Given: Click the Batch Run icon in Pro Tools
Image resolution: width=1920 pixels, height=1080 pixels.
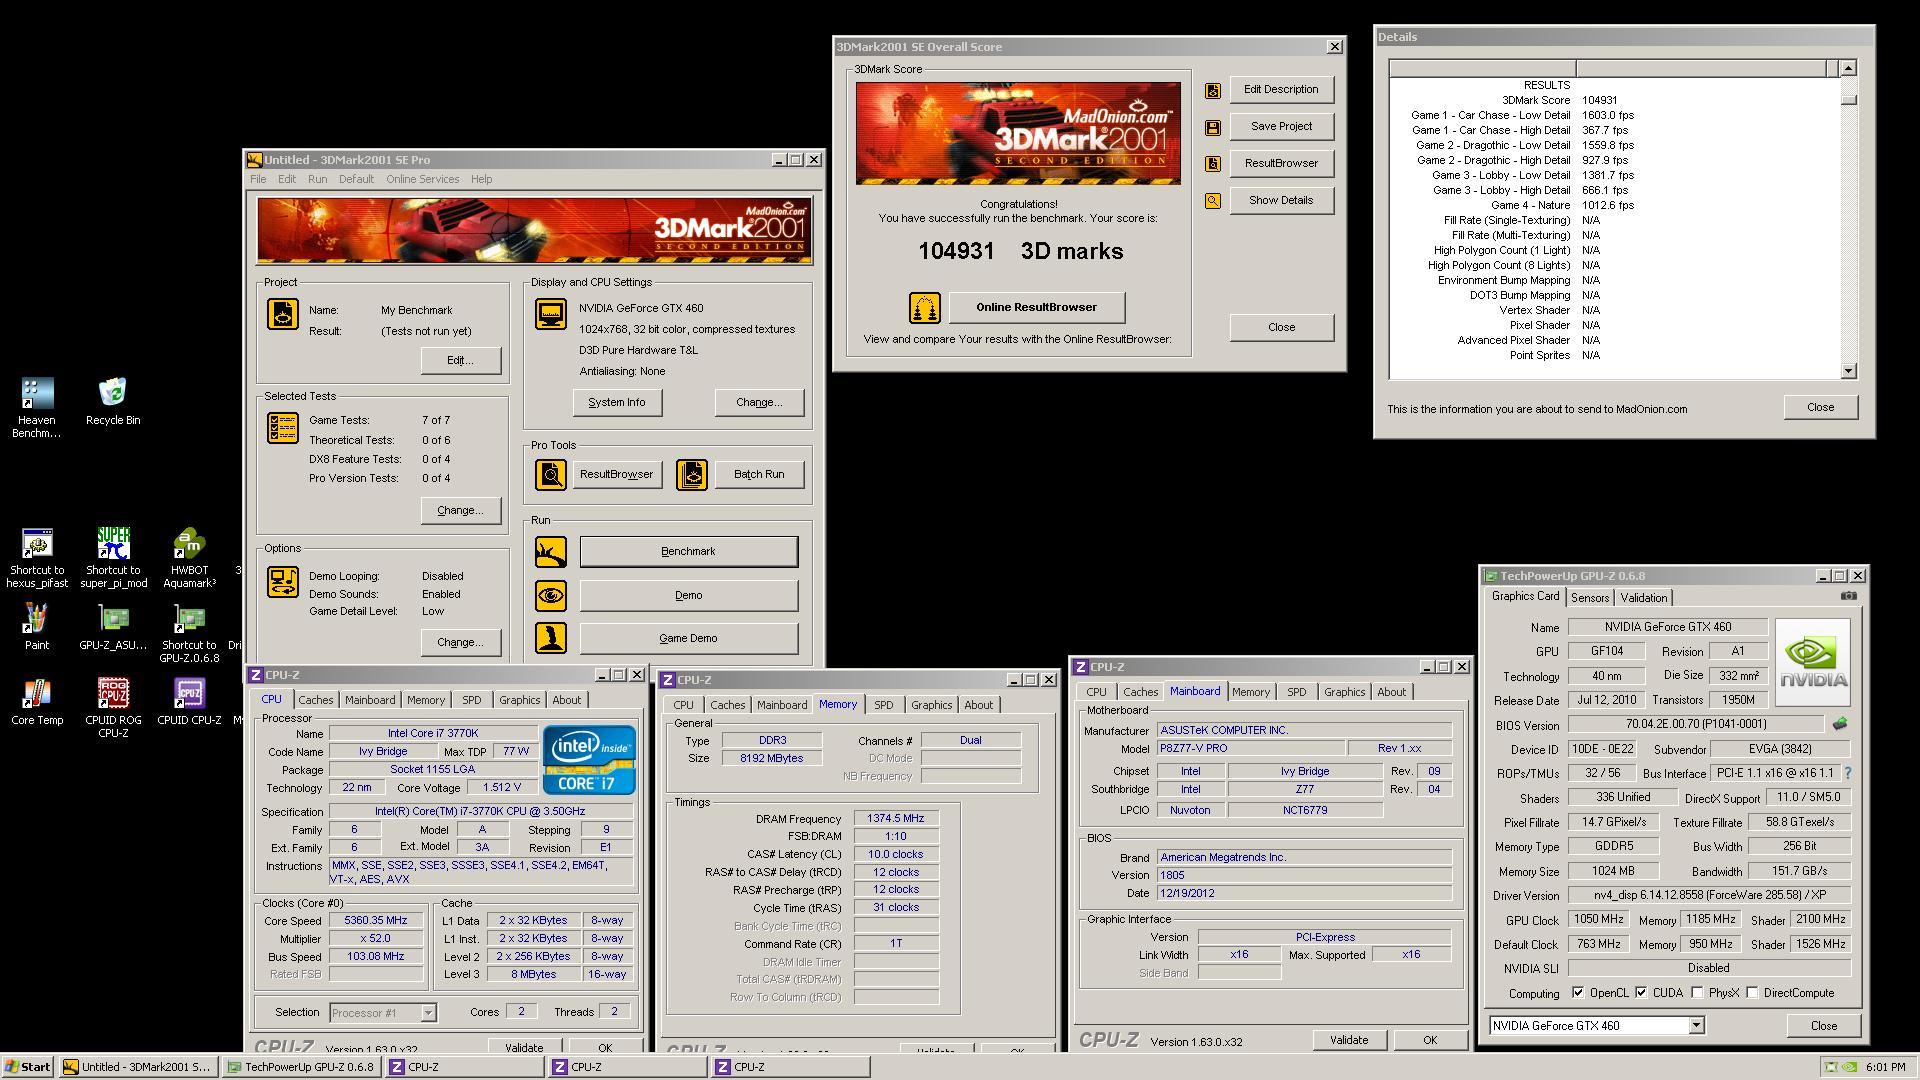Looking at the screenshot, I should (691, 475).
